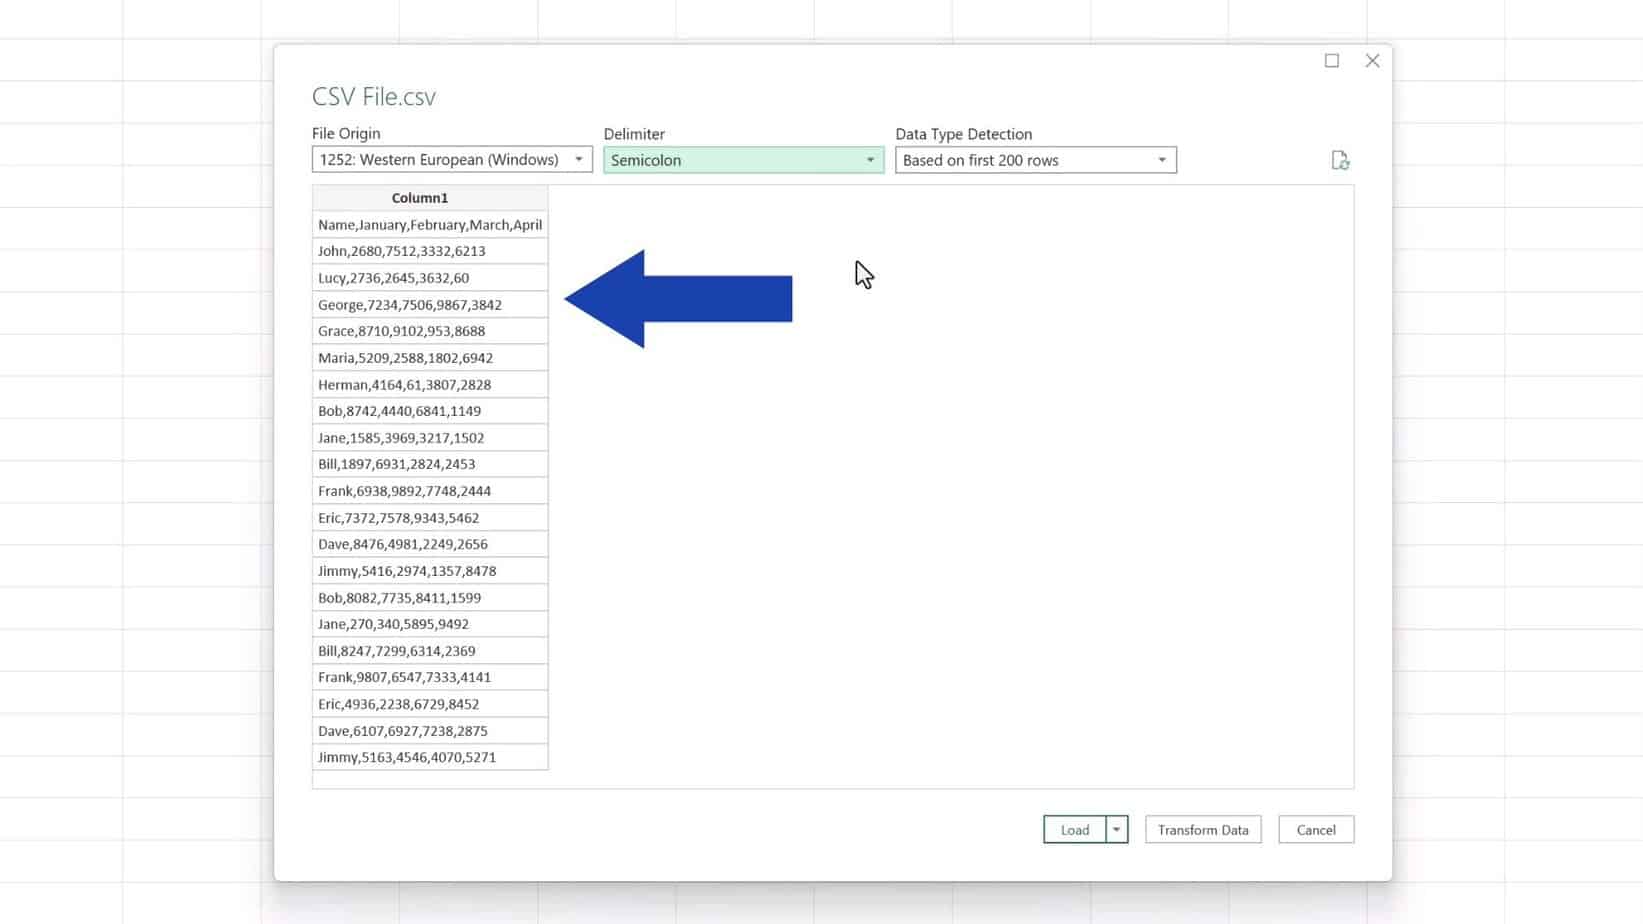Maximize the CSV File.csv dialog window
Screen dimensions: 1643x924
coord(1331,60)
